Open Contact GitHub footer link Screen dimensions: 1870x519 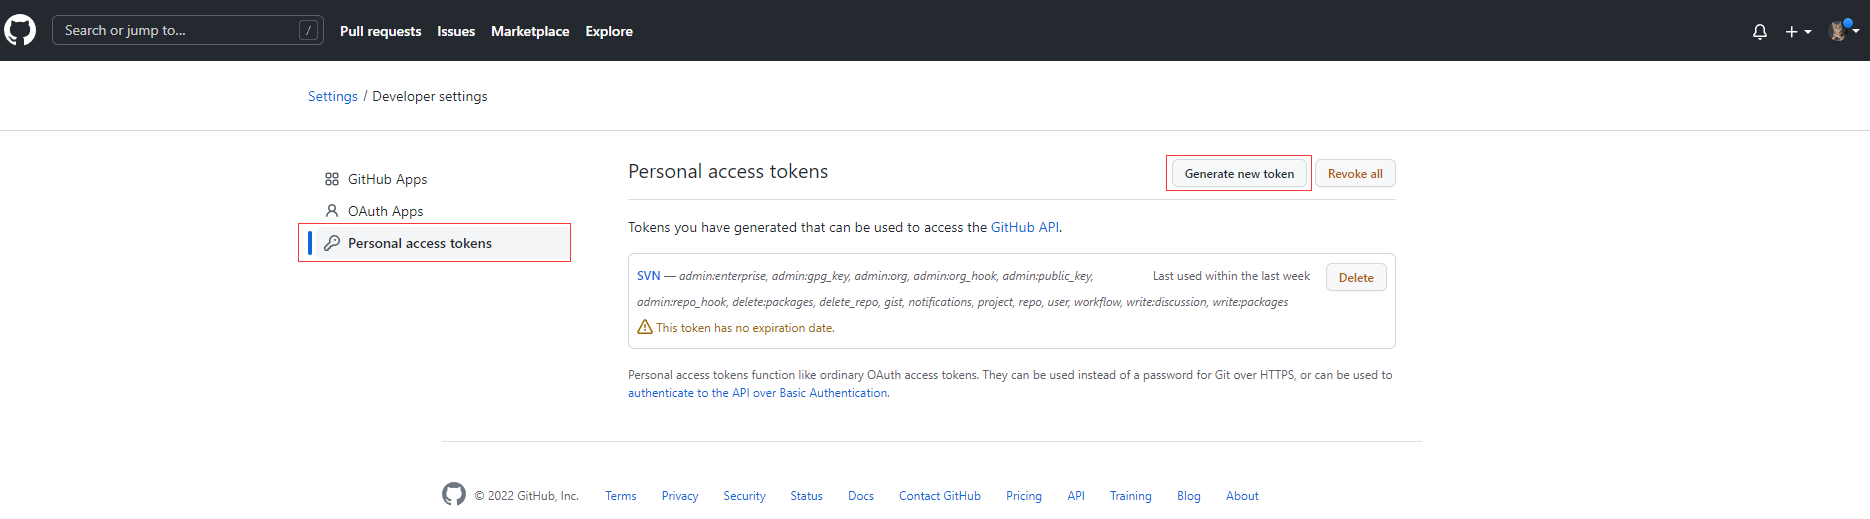tap(940, 496)
